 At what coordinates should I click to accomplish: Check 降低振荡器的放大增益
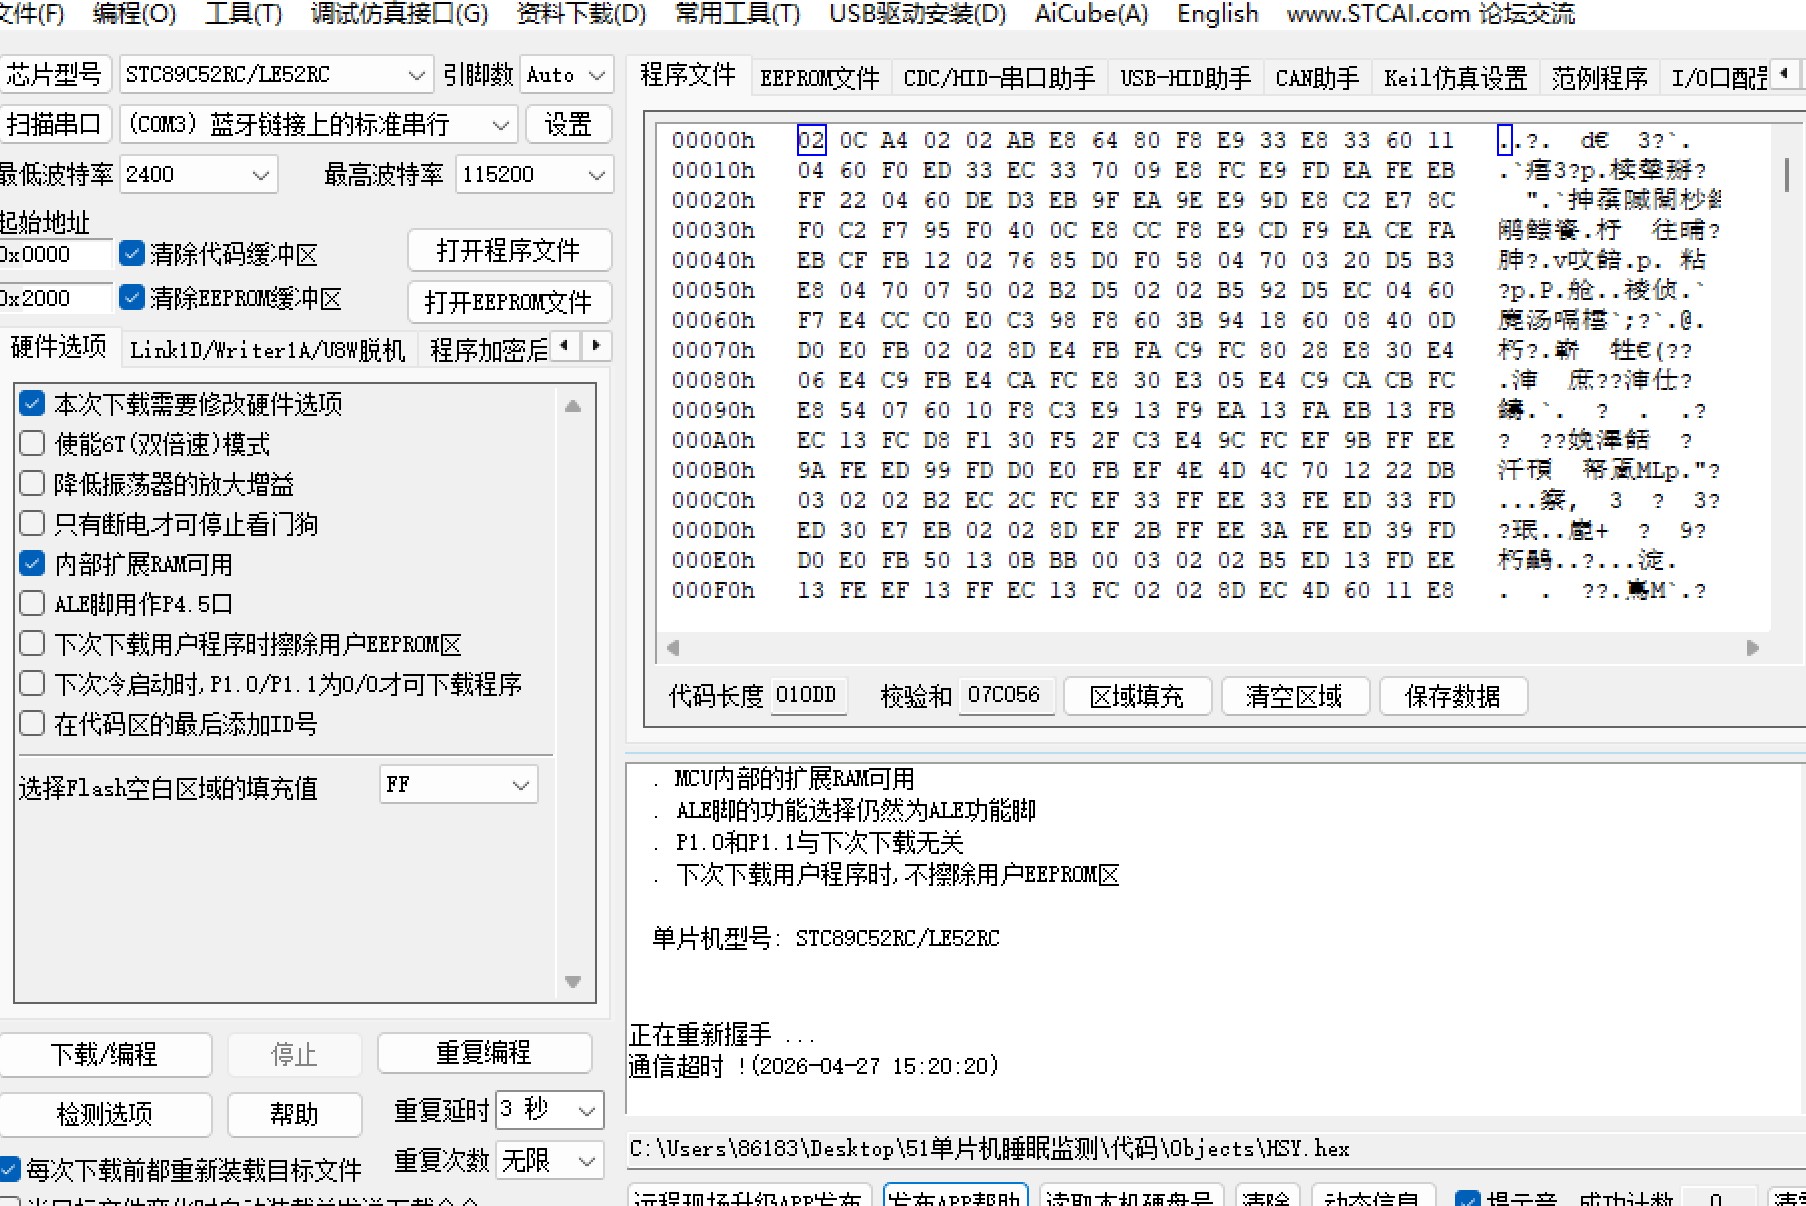click(32, 483)
